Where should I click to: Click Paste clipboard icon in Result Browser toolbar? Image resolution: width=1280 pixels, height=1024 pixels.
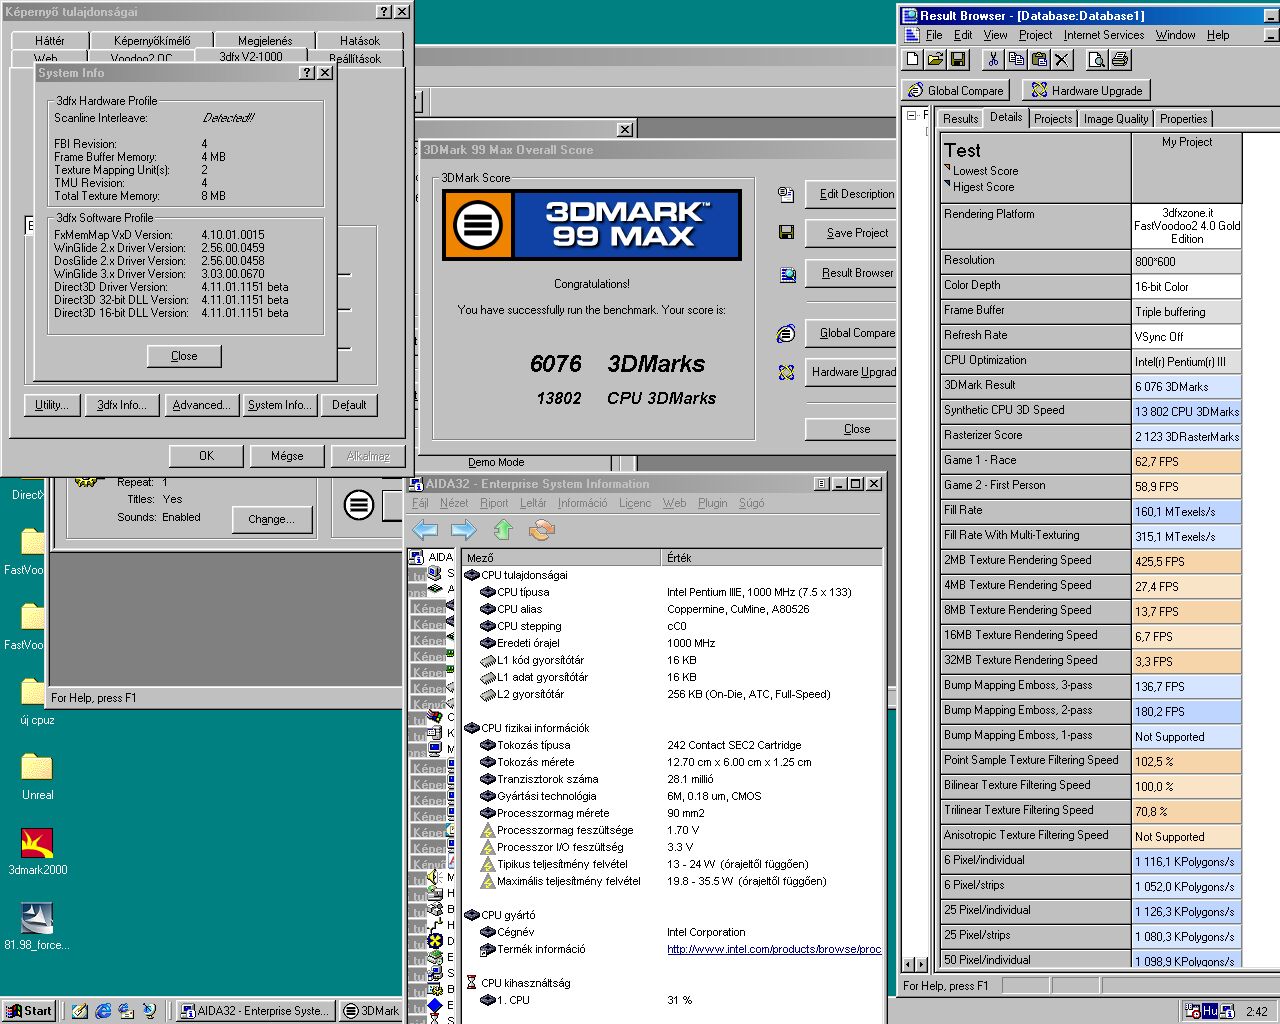click(1039, 60)
